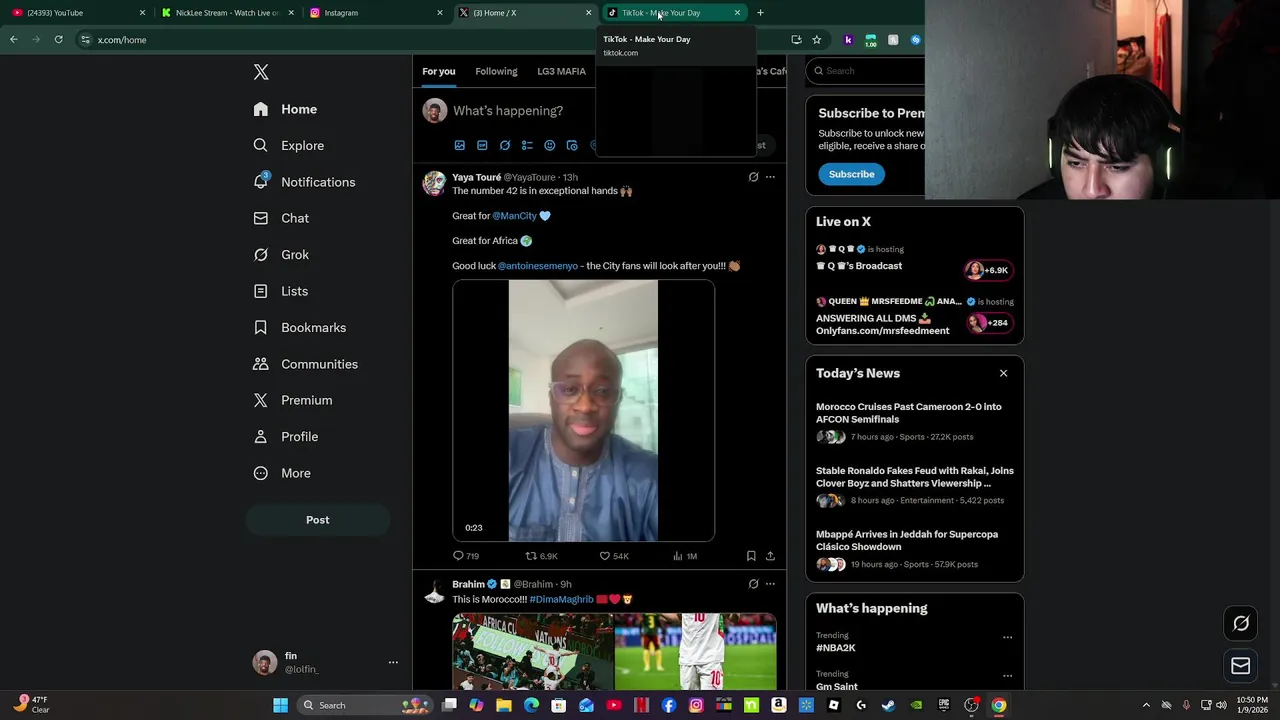Open Steam from the taskbar
Screen dimensions: 1280x720
(x=888, y=705)
